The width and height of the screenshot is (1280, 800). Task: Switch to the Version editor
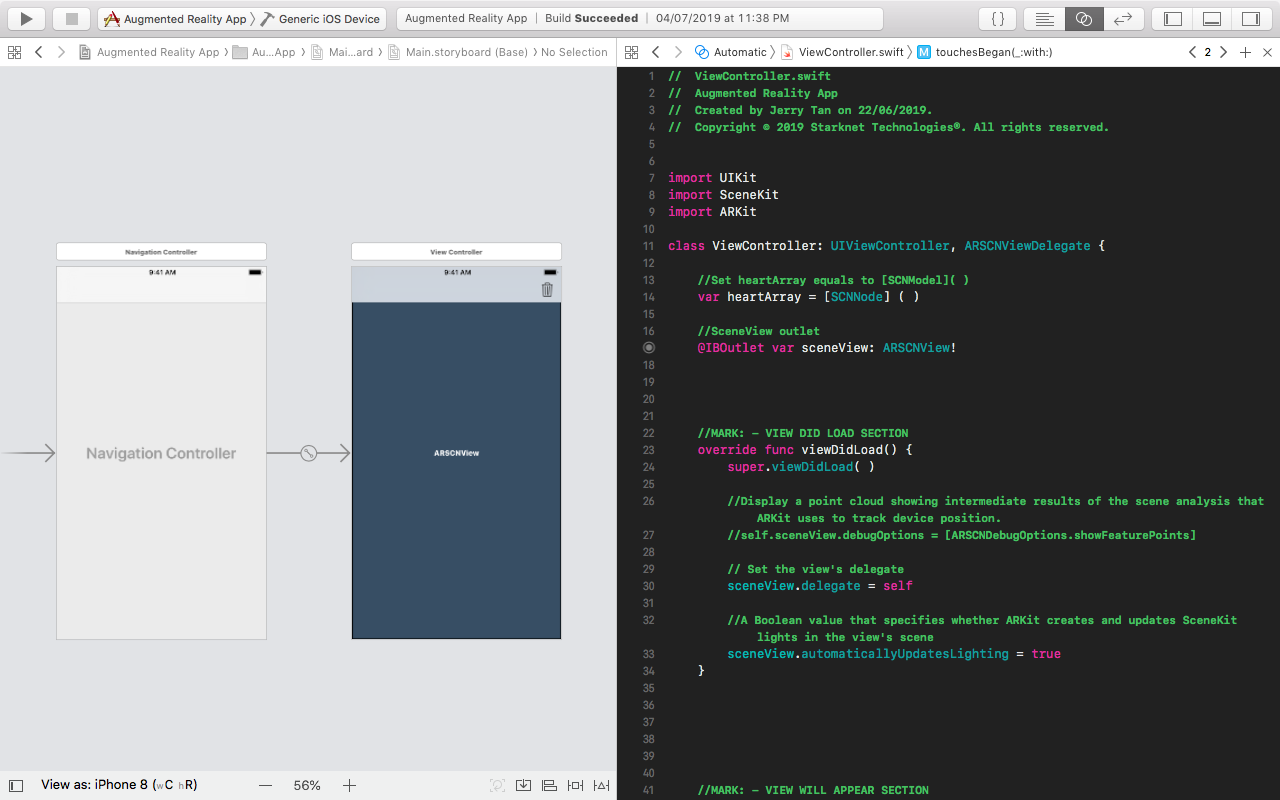click(1122, 18)
